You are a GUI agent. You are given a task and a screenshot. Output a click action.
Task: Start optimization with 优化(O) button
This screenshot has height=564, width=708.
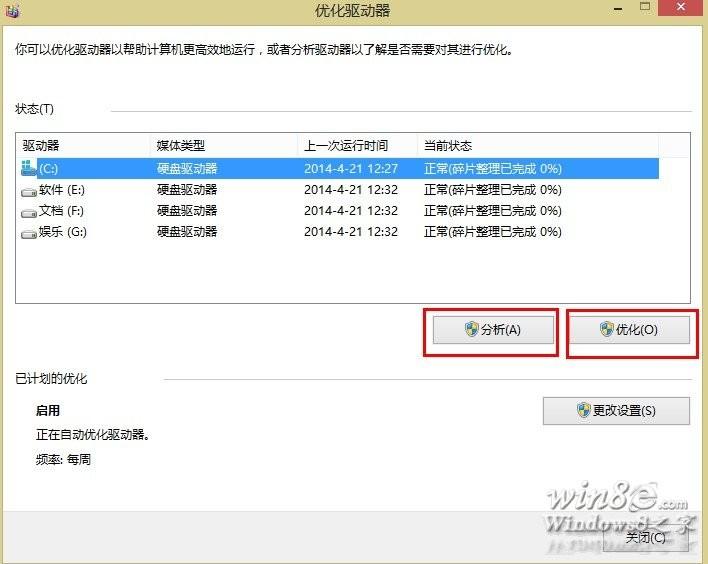[629, 330]
